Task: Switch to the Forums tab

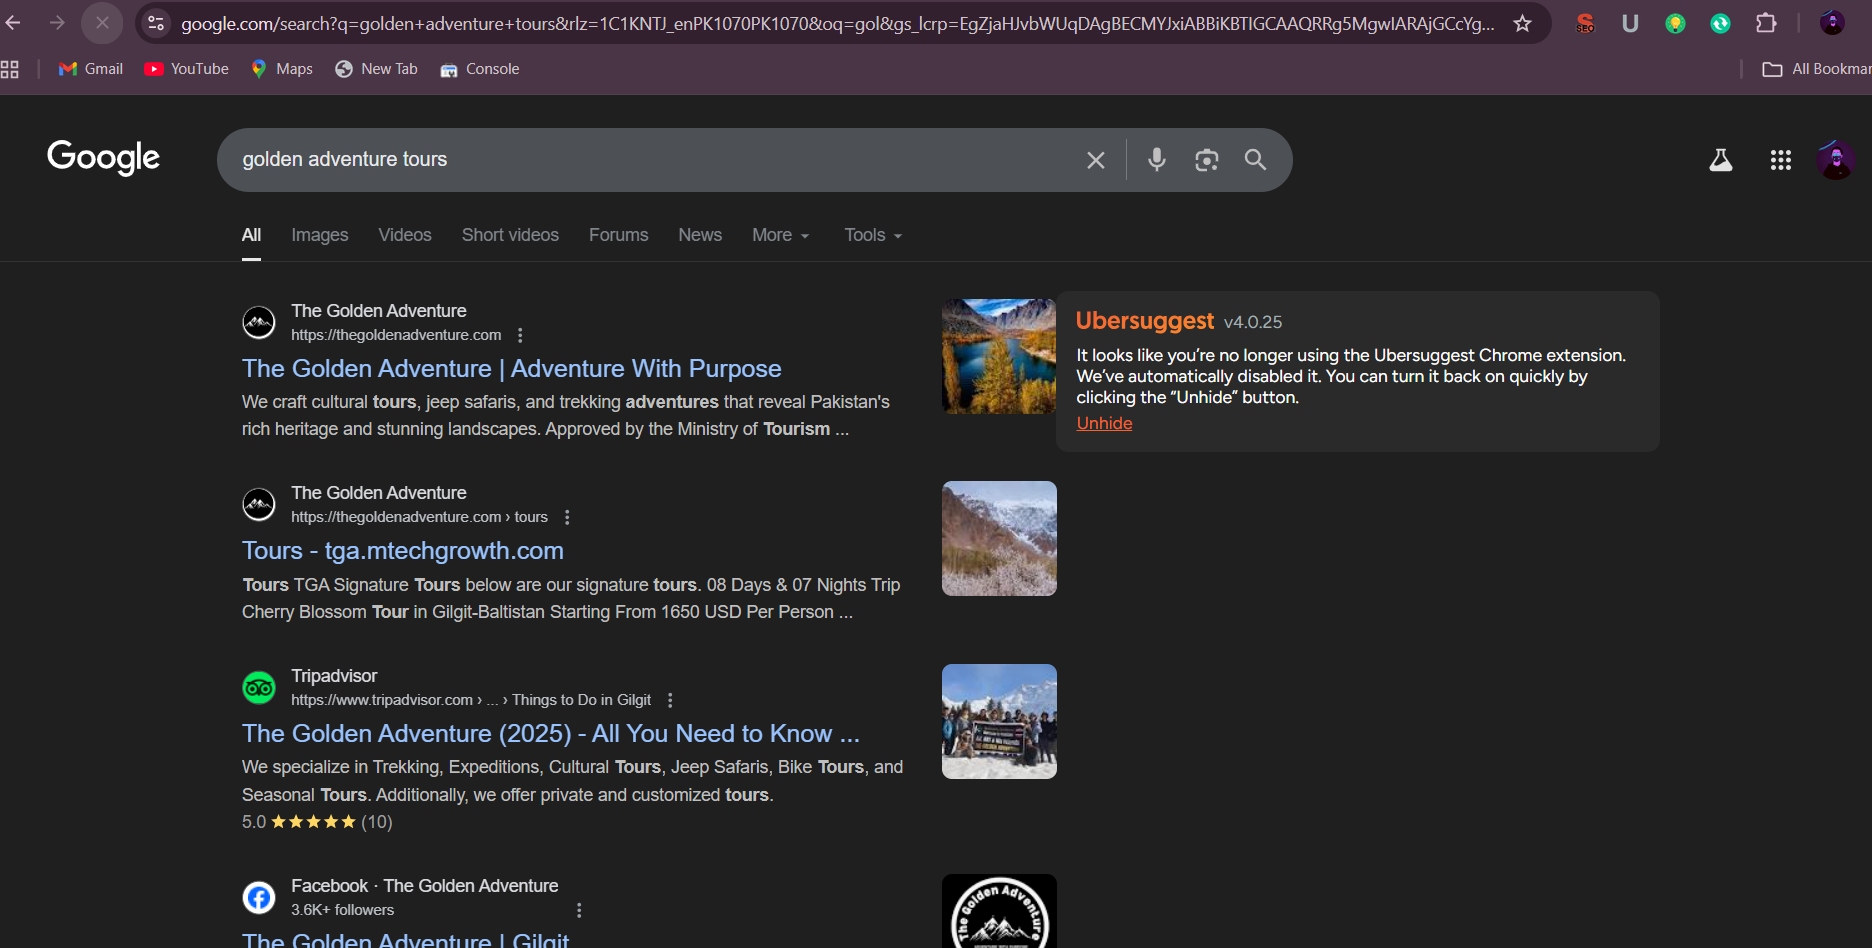Action: point(618,235)
